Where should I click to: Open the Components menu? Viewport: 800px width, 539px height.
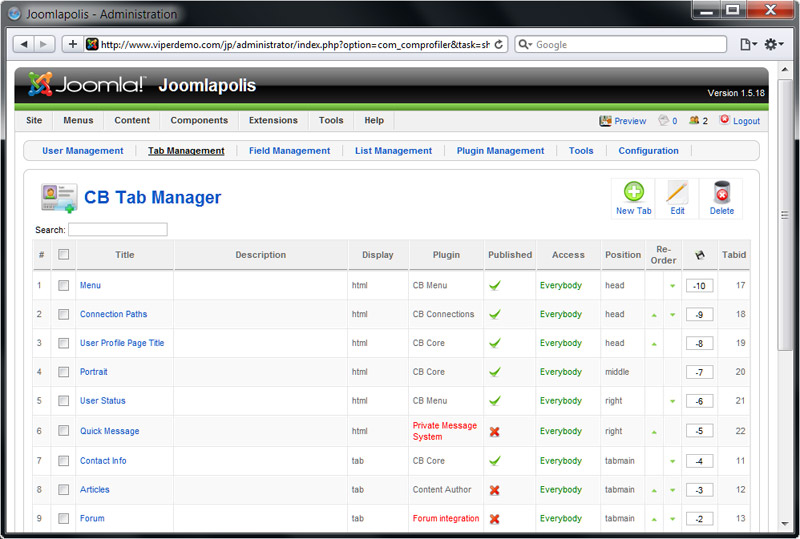click(199, 120)
